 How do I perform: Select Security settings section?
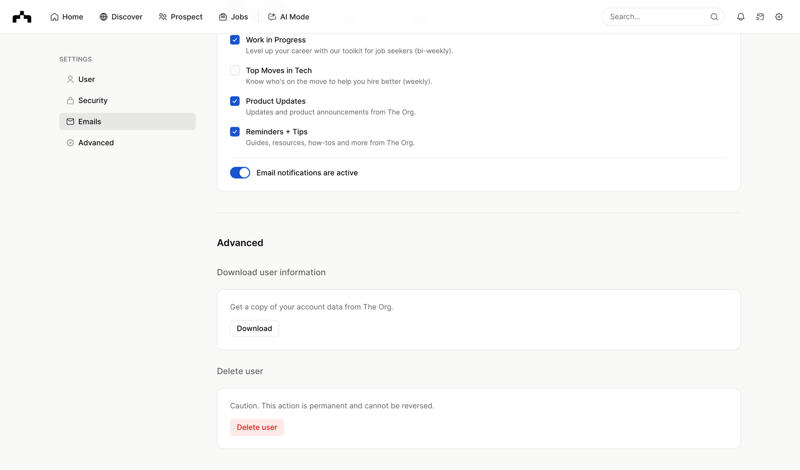(128, 101)
